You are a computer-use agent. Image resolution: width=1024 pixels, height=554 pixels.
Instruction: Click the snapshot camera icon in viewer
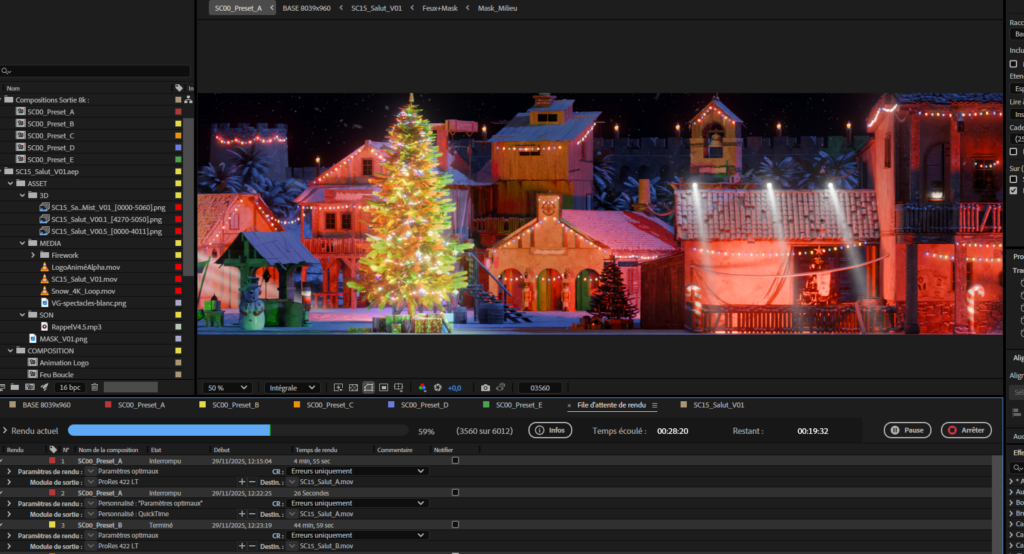[485, 387]
